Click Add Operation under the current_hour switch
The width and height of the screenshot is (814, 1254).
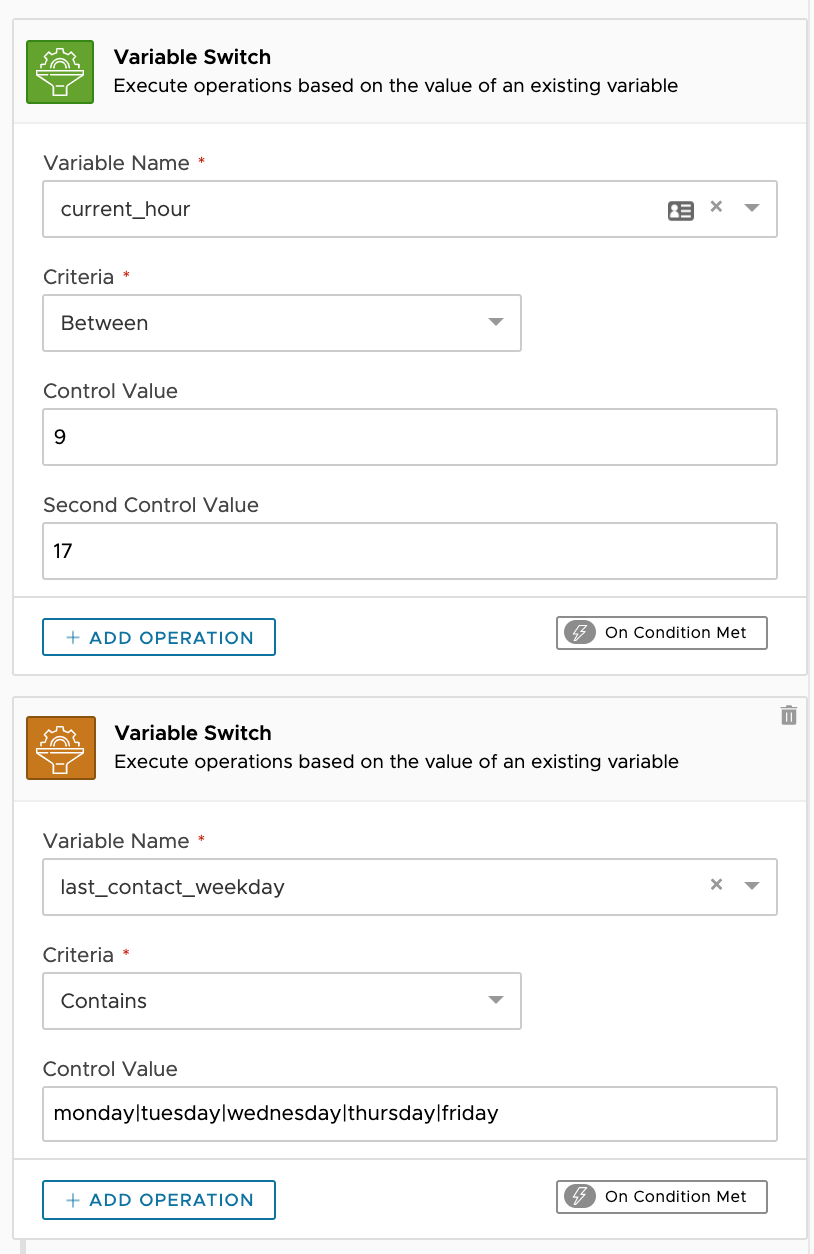click(x=159, y=637)
